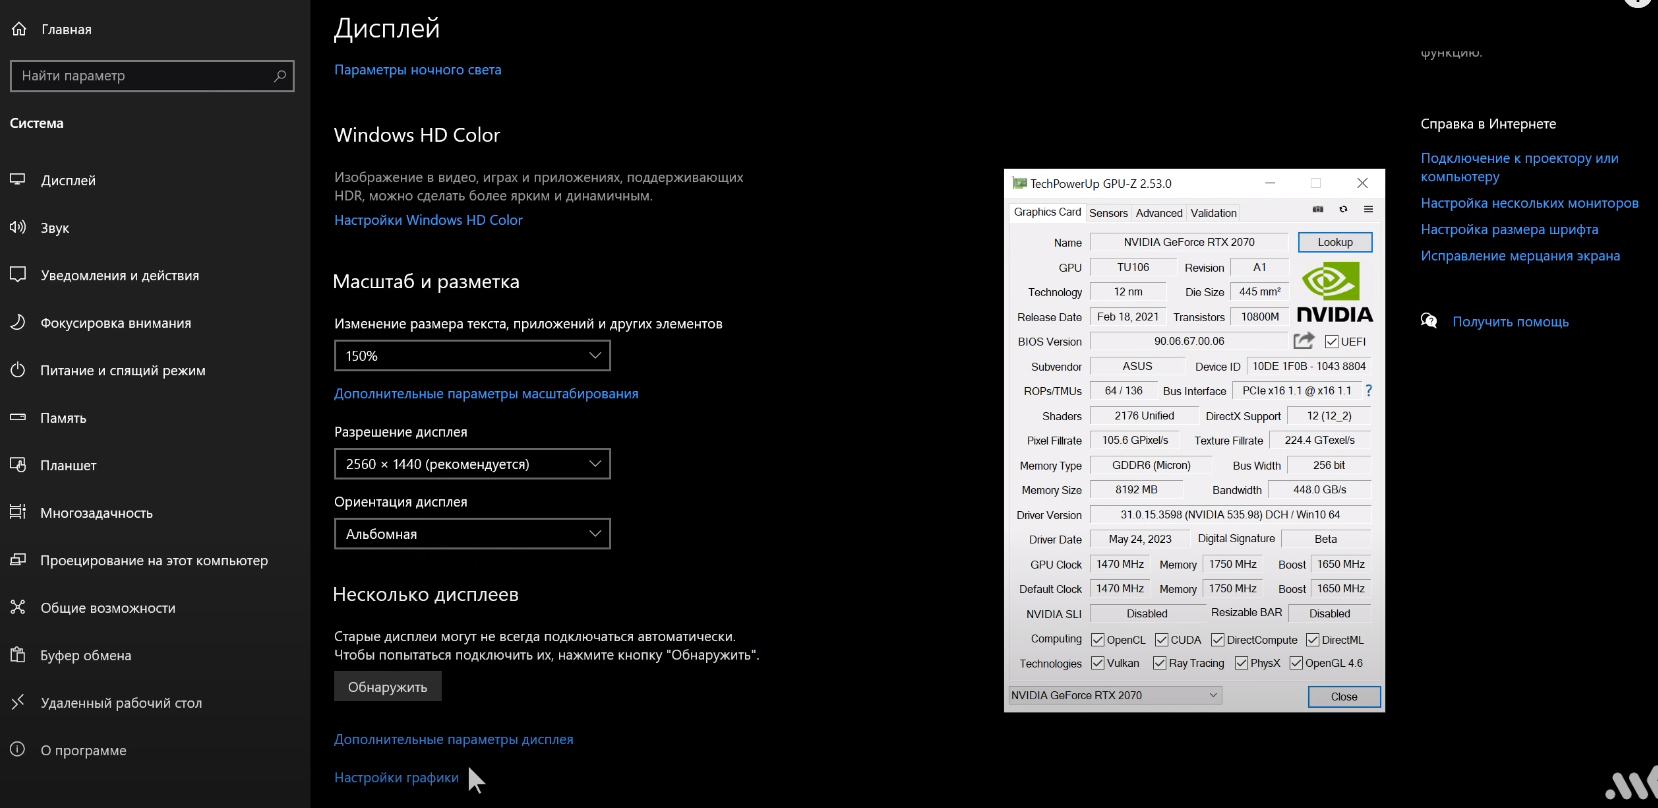This screenshot has height=808, width=1658.
Task: Switch to the Validation tab
Action: click(x=1214, y=213)
